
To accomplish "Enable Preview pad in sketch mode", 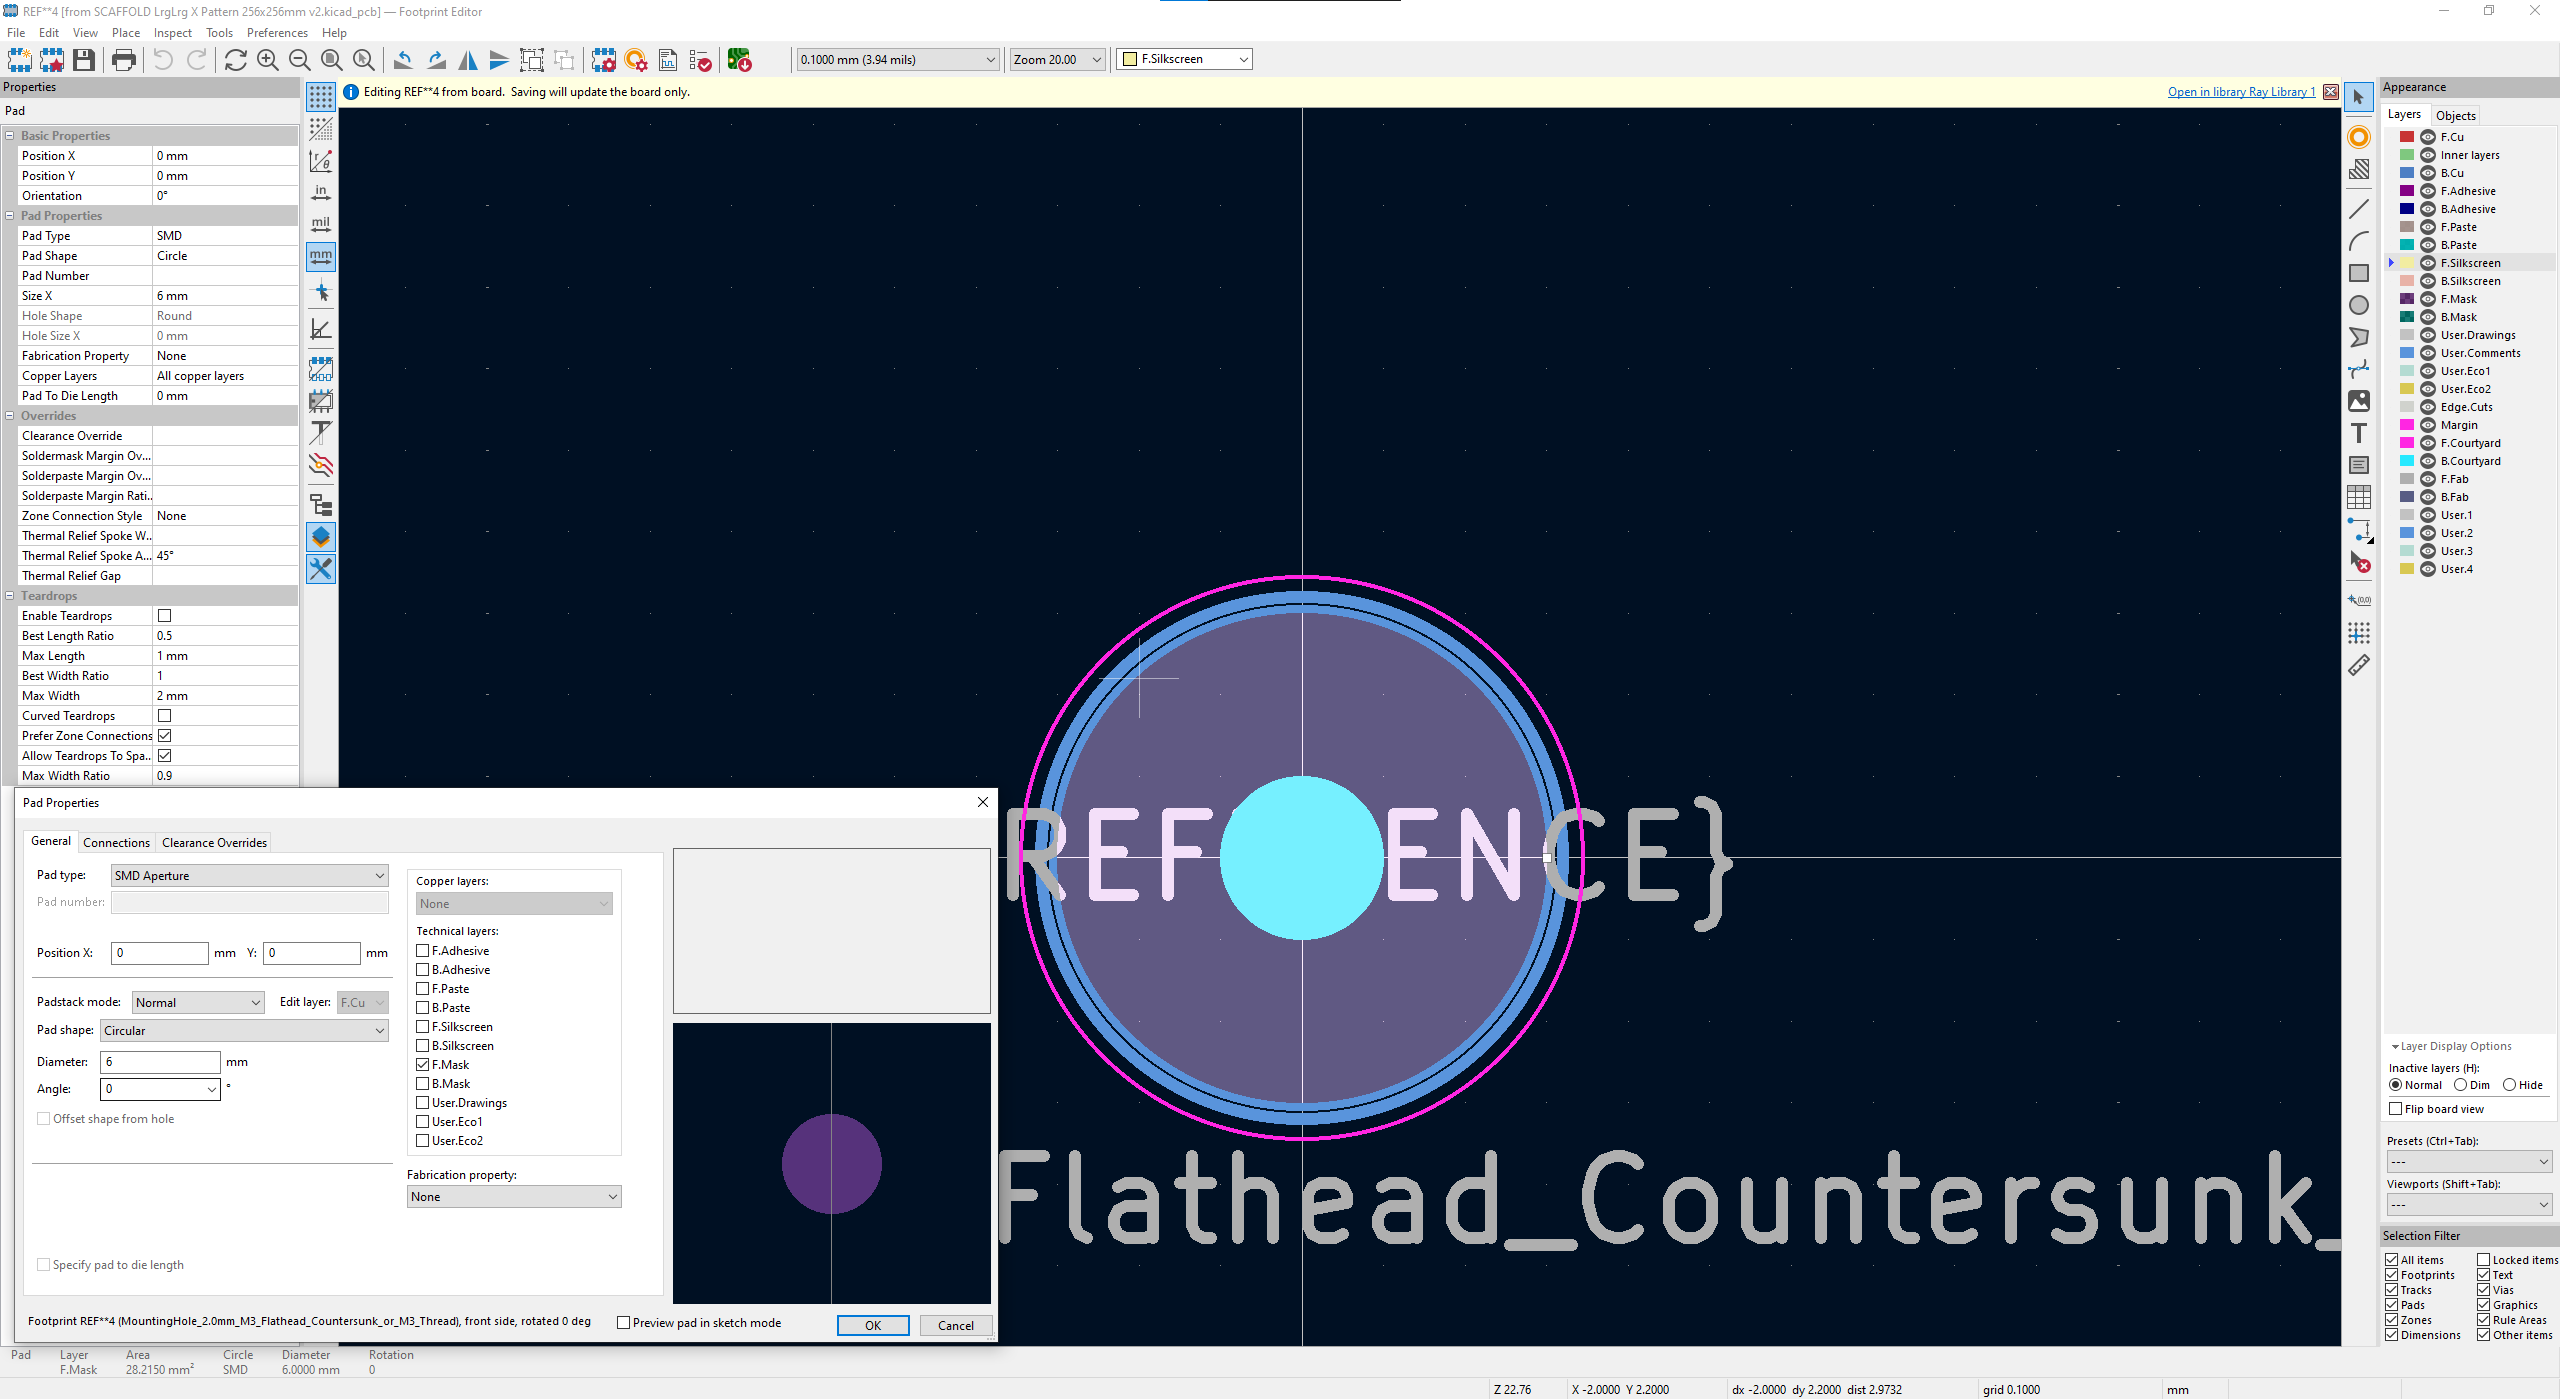I will pos(624,1323).
